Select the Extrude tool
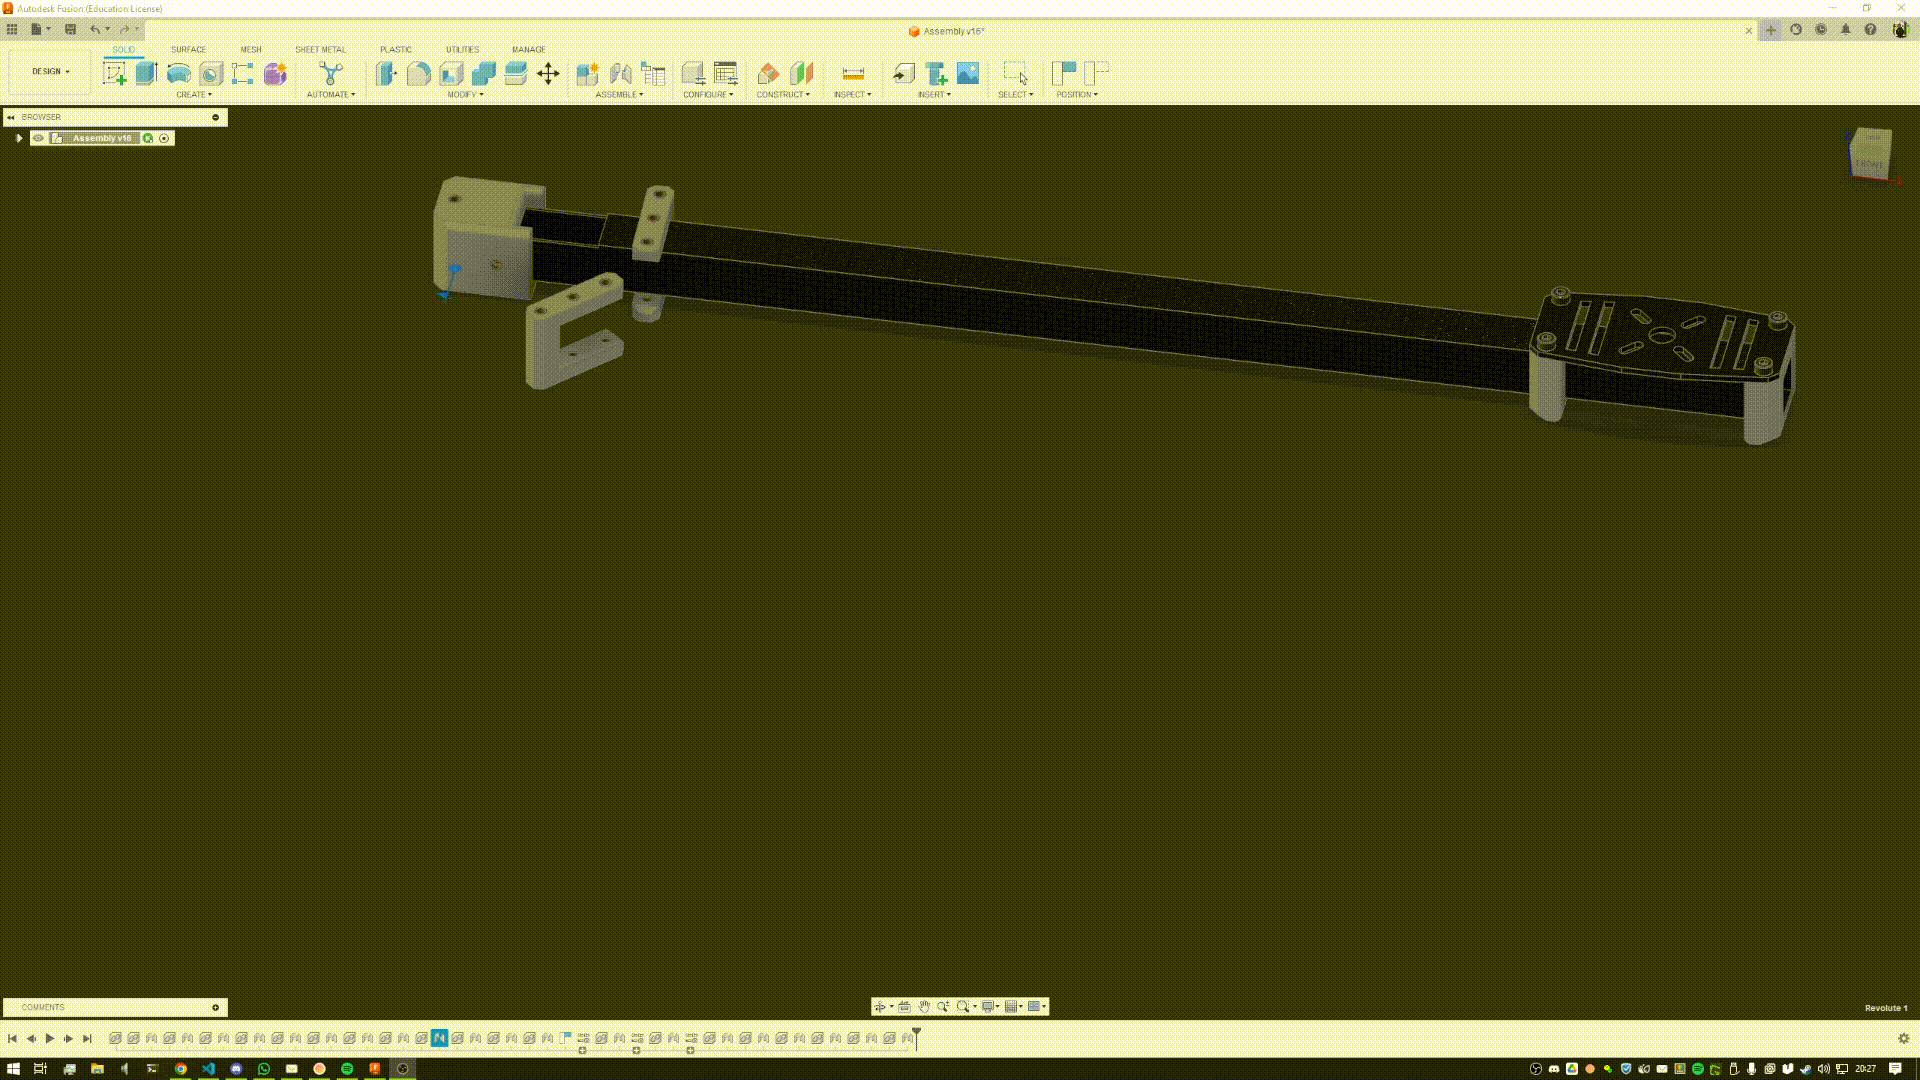Viewport: 1920px width, 1080px height. (146, 73)
